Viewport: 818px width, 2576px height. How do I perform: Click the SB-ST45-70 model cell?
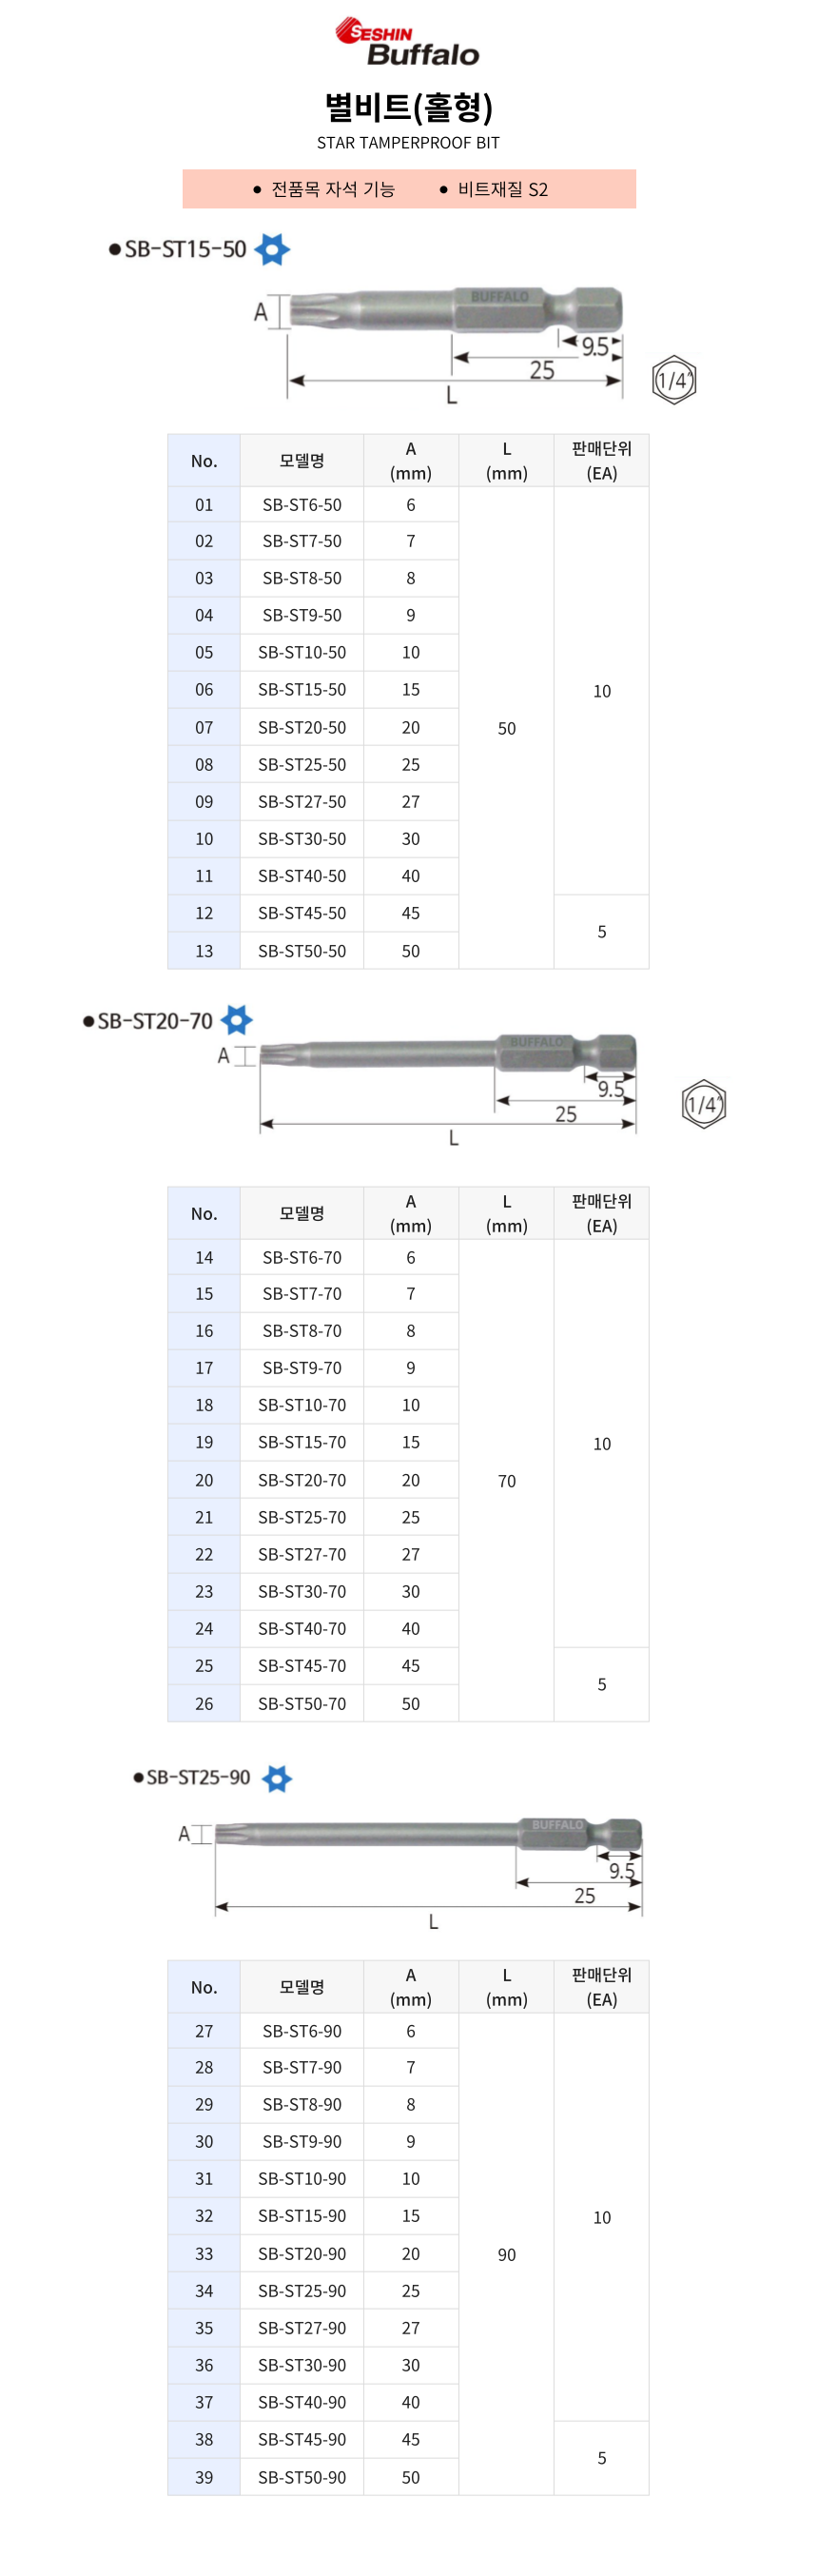point(301,1666)
